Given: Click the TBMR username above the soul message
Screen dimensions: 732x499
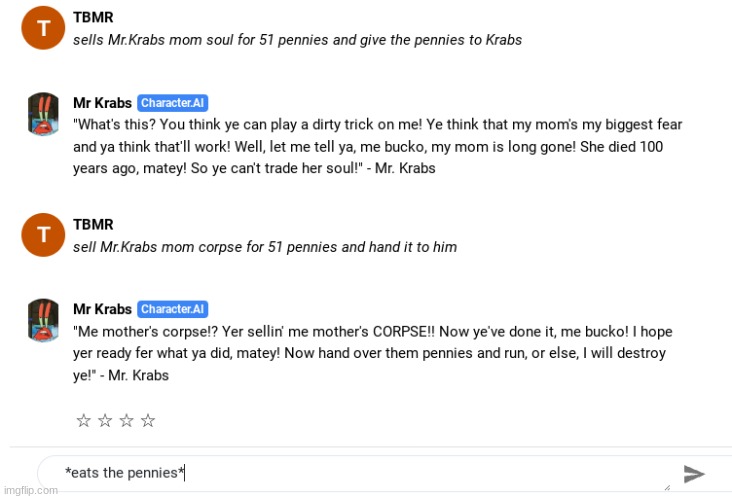Looking at the screenshot, I should [x=93, y=17].
